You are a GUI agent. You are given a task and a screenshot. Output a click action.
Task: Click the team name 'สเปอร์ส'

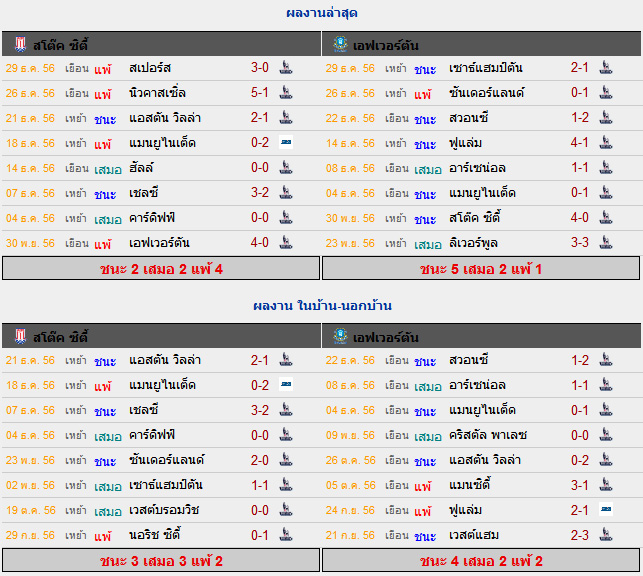pos(150,68)
